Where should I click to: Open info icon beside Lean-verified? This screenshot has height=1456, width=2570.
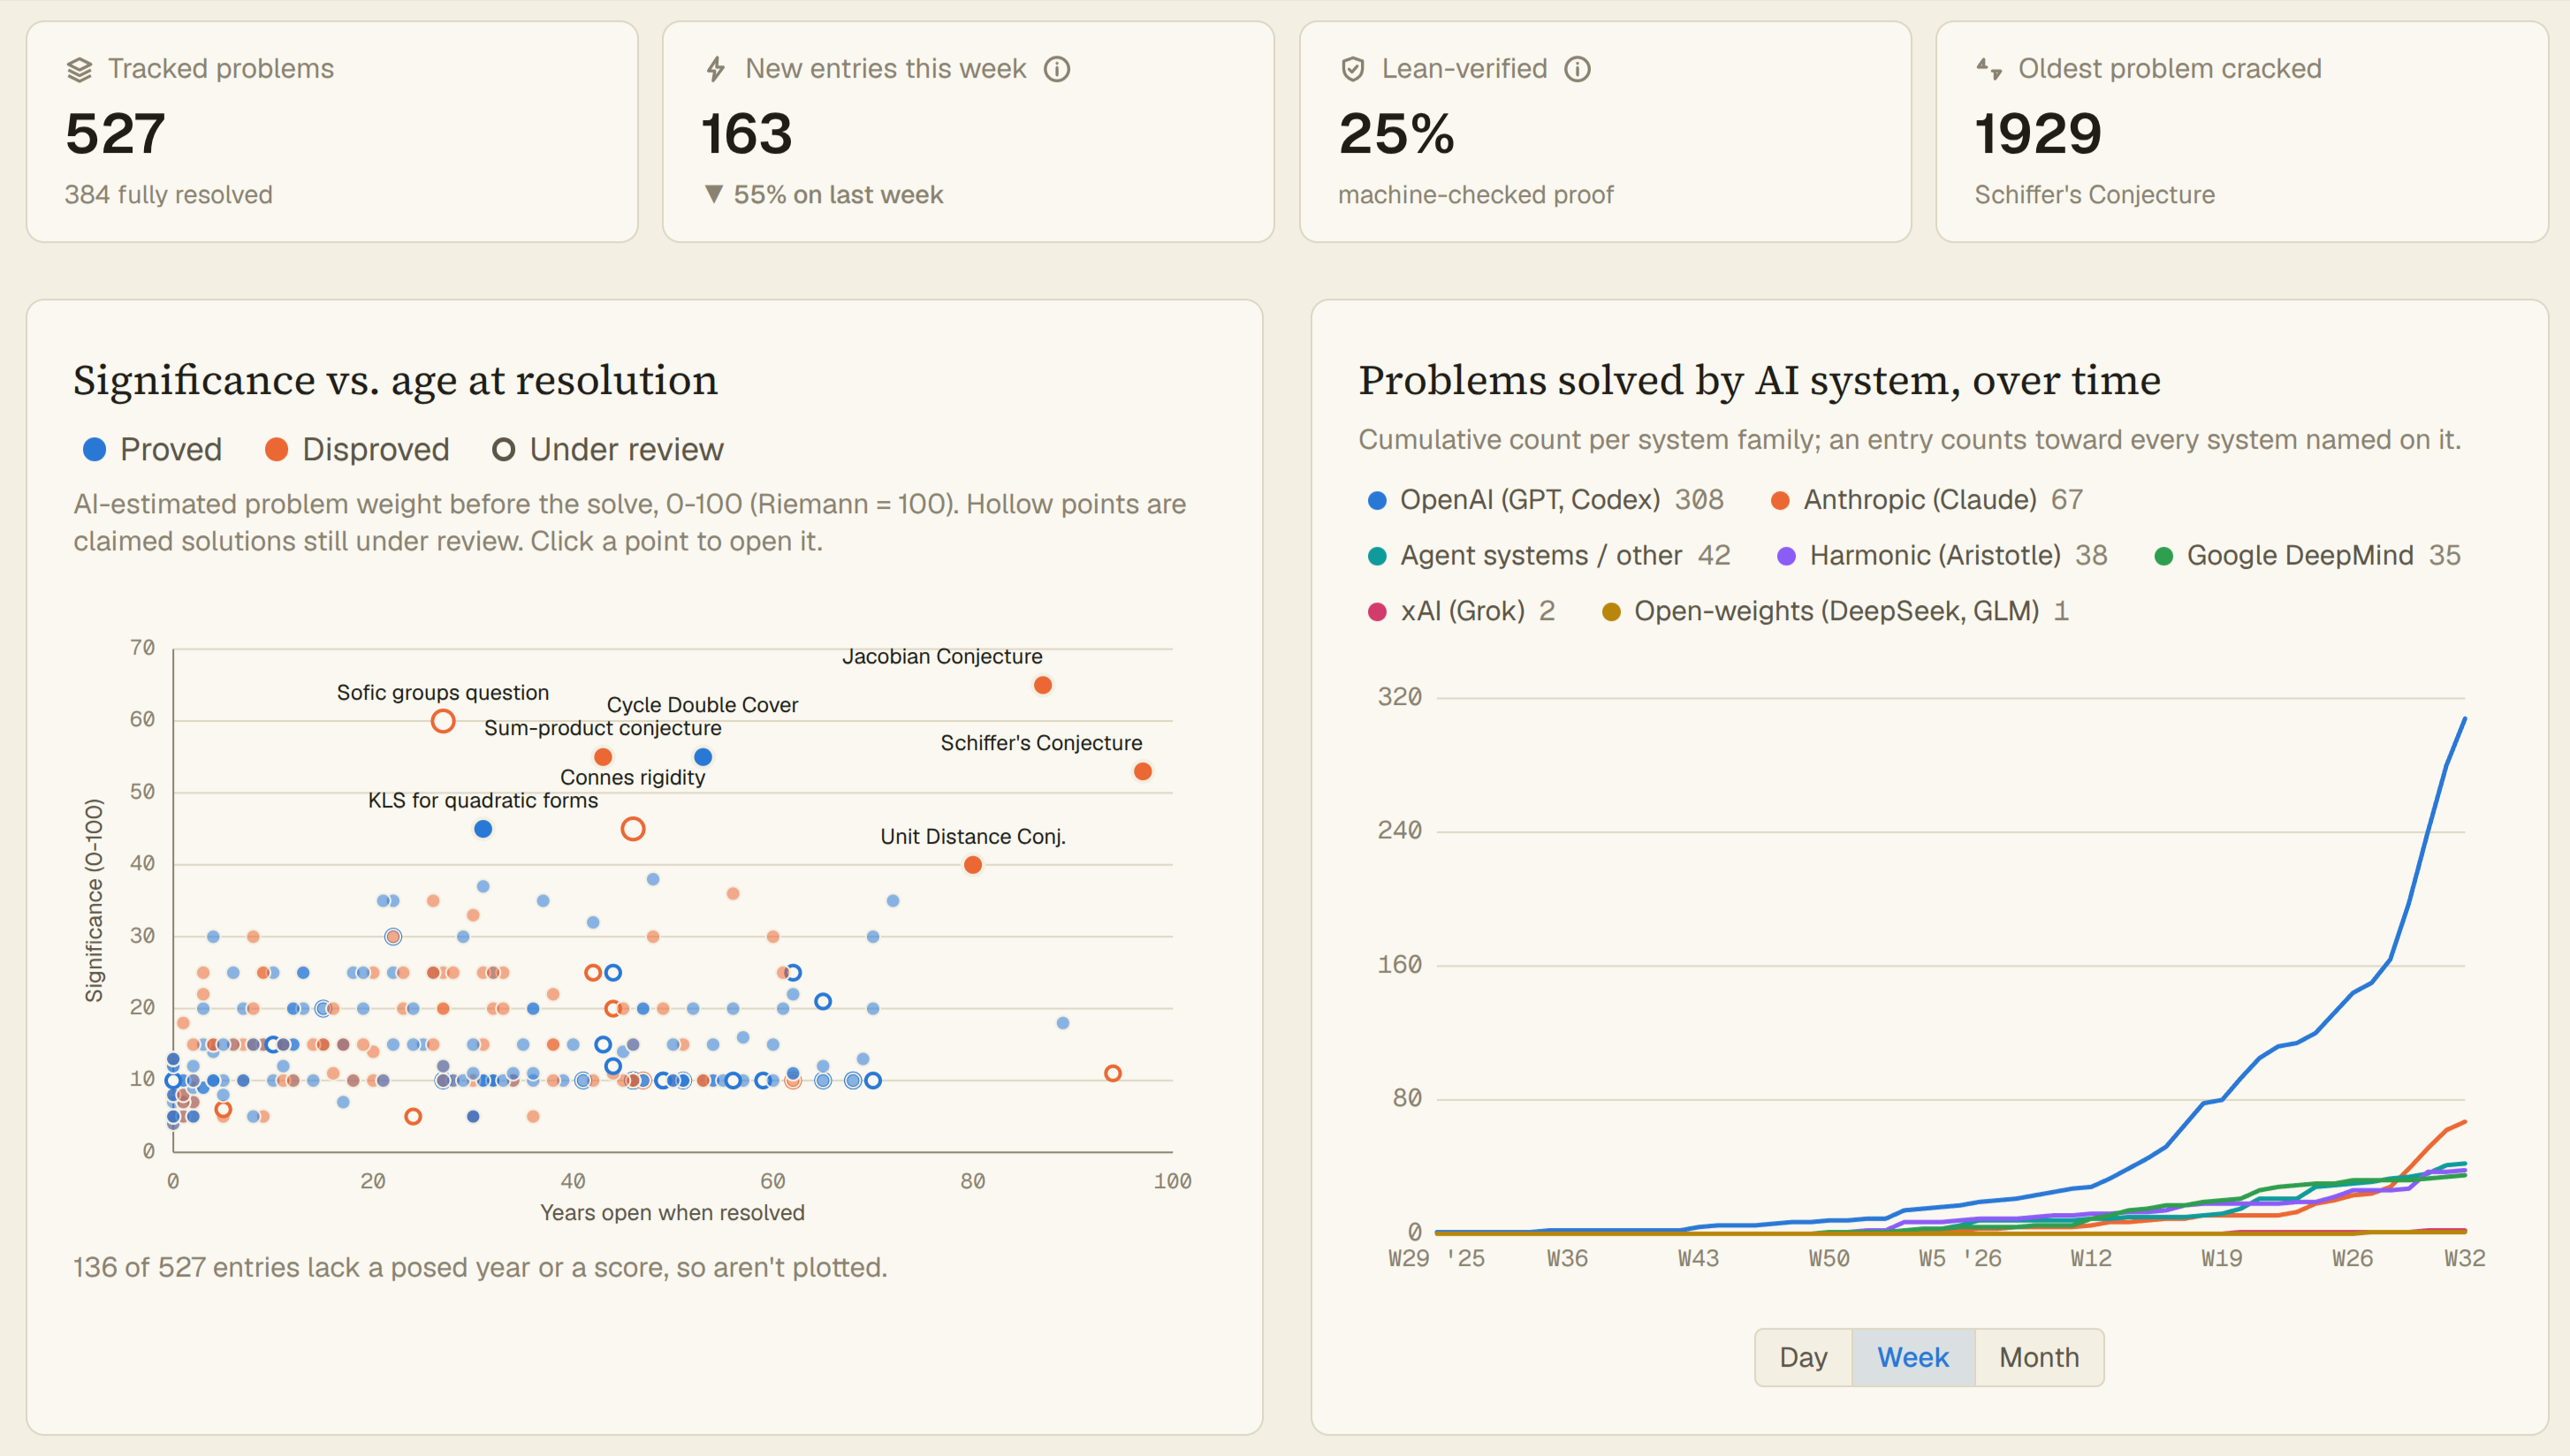(1577, 69)
